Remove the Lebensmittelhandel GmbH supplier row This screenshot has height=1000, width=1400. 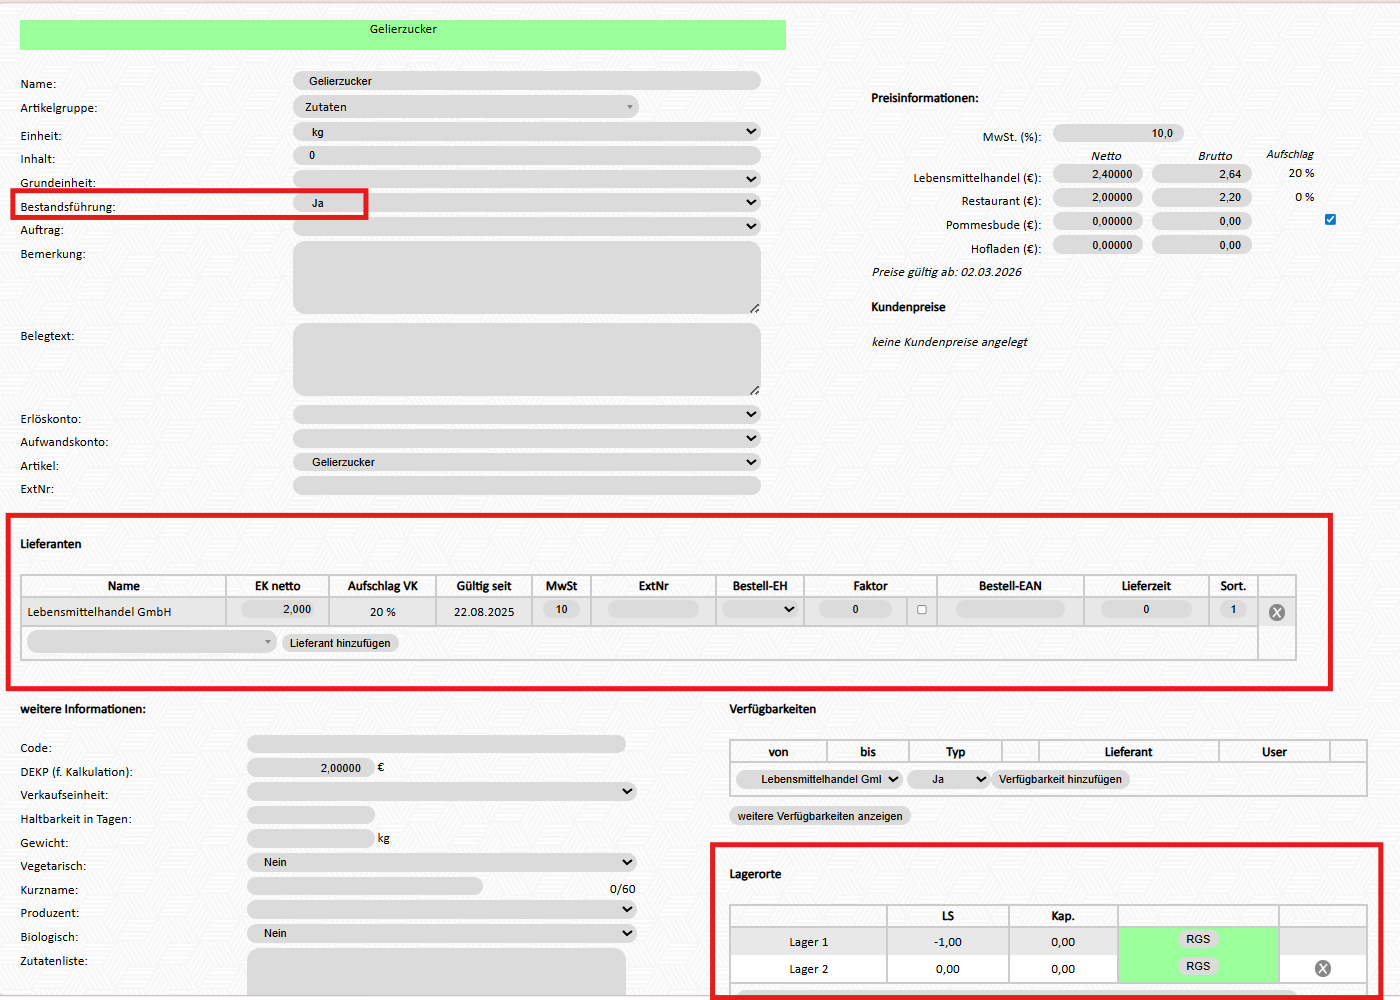point(1276,612)
